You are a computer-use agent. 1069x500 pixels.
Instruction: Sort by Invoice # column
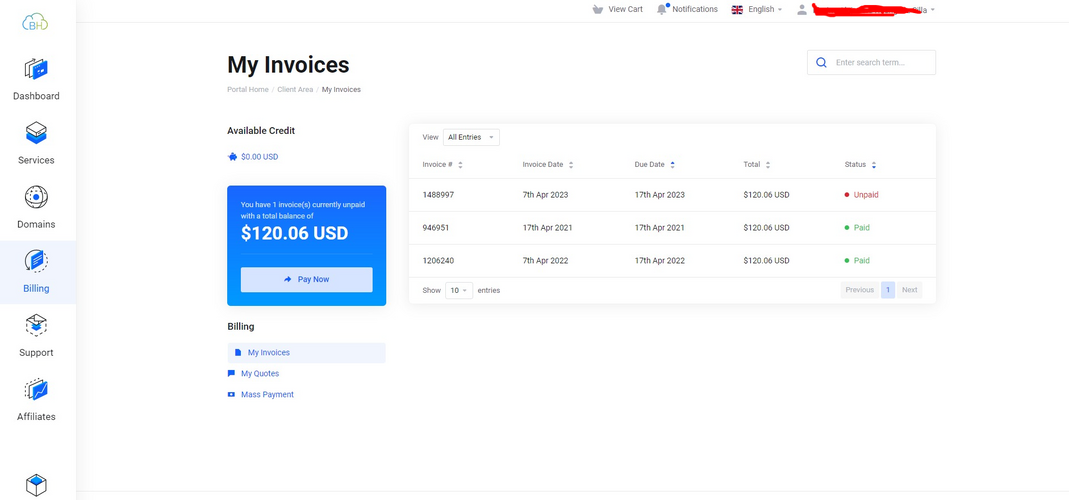[442, 164]
